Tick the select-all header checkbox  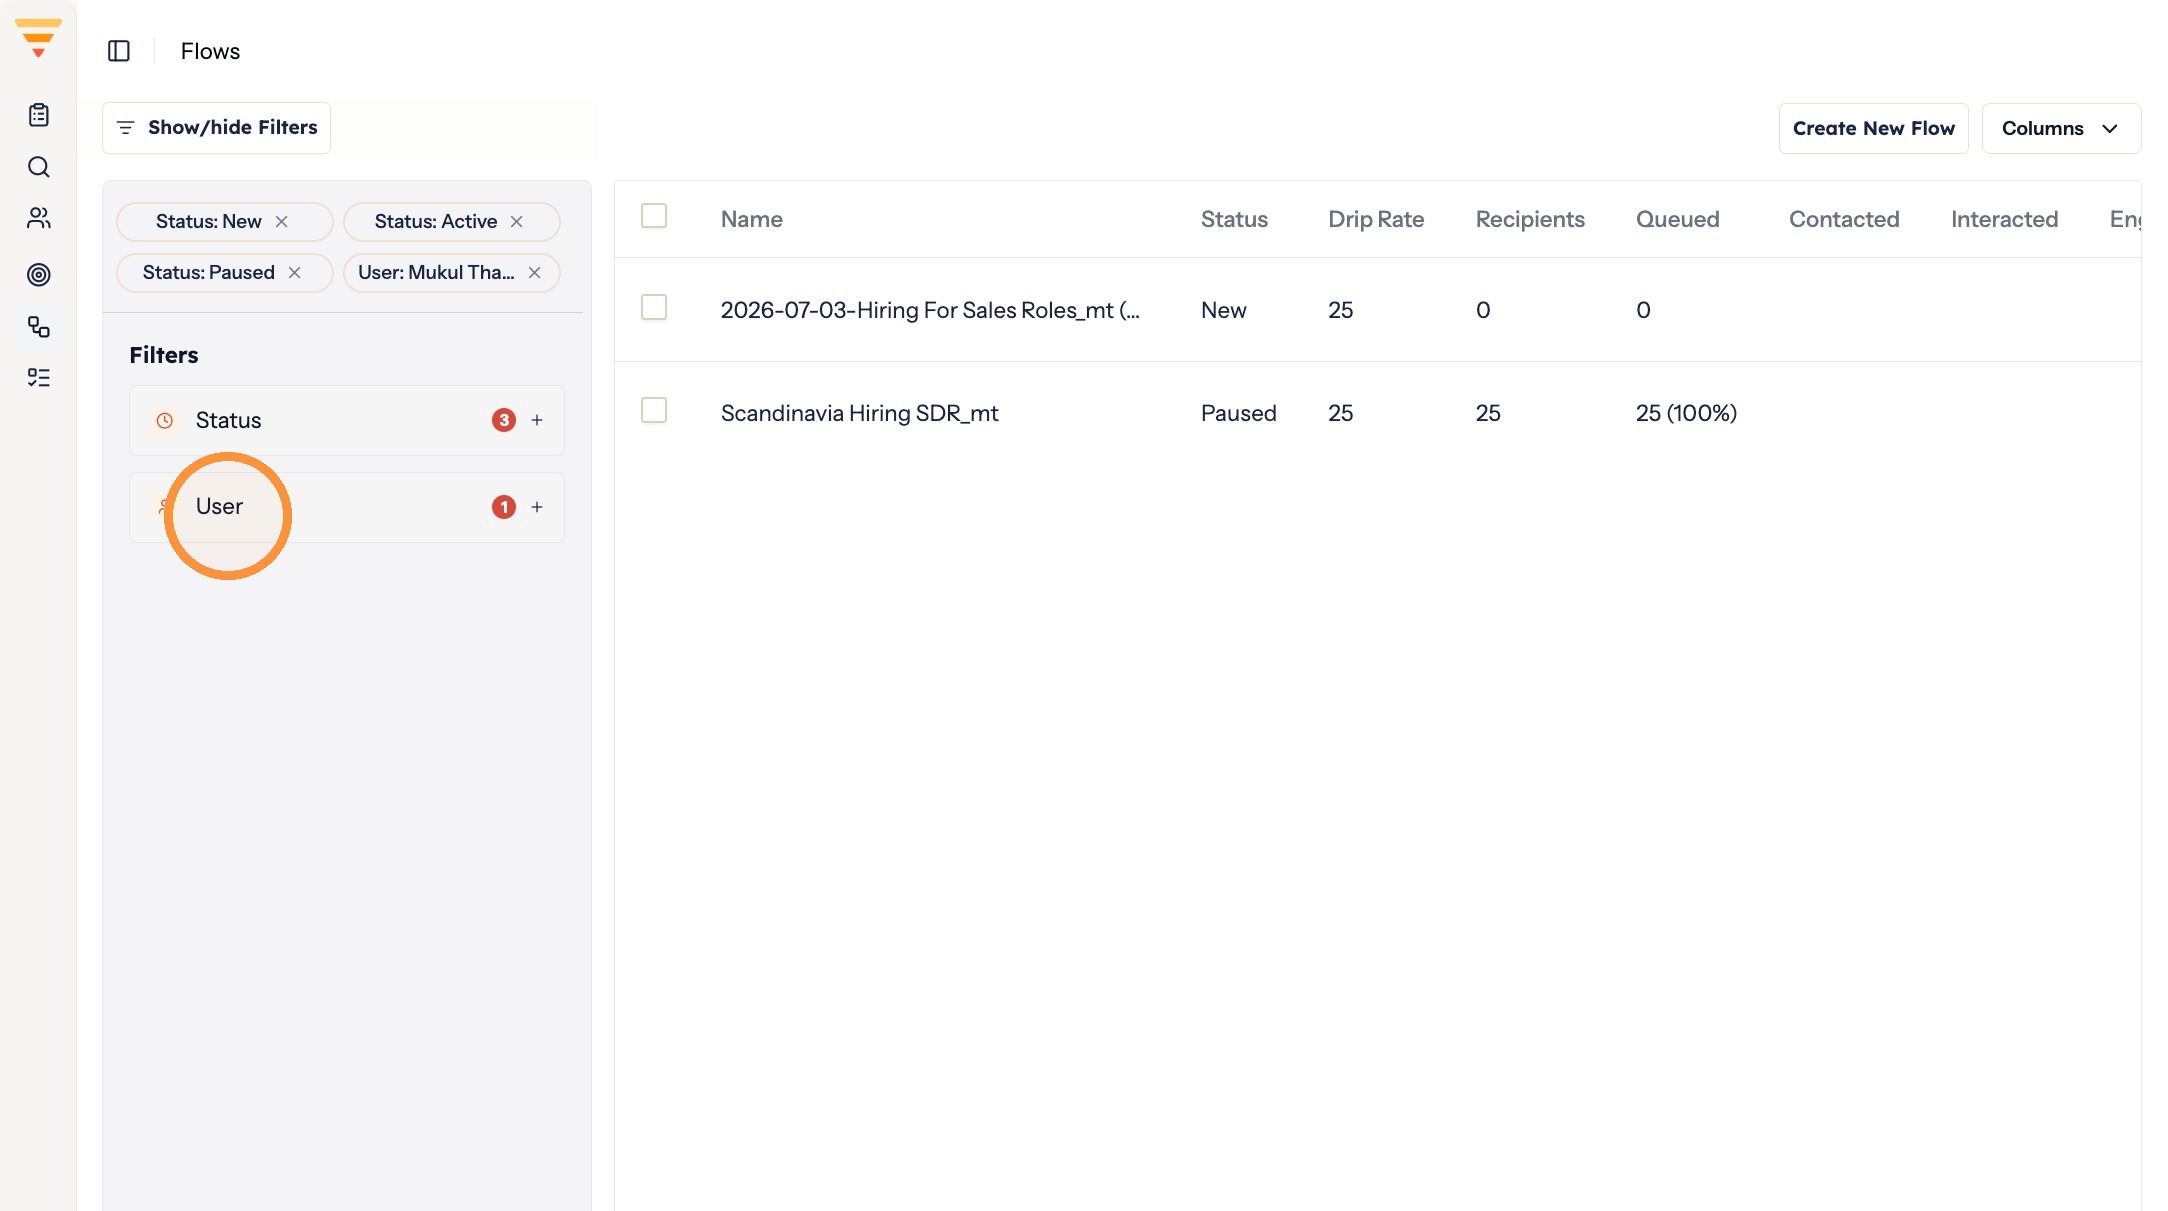(654, 216)
